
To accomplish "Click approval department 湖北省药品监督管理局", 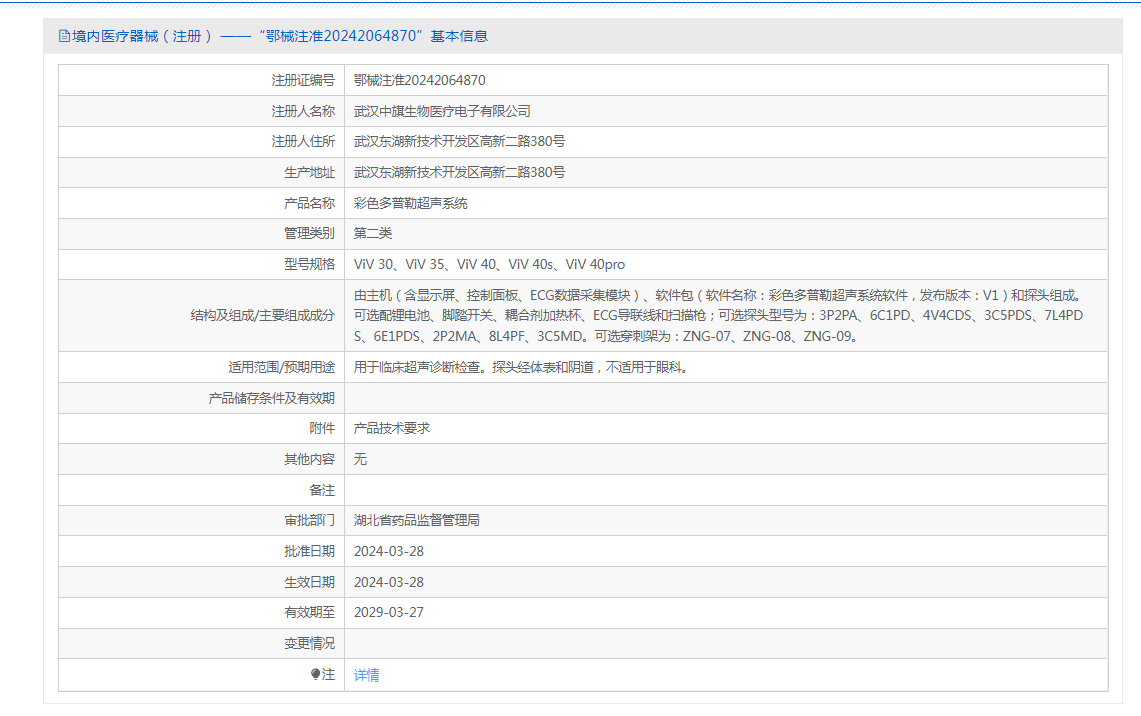I will (x=417, y=520).
